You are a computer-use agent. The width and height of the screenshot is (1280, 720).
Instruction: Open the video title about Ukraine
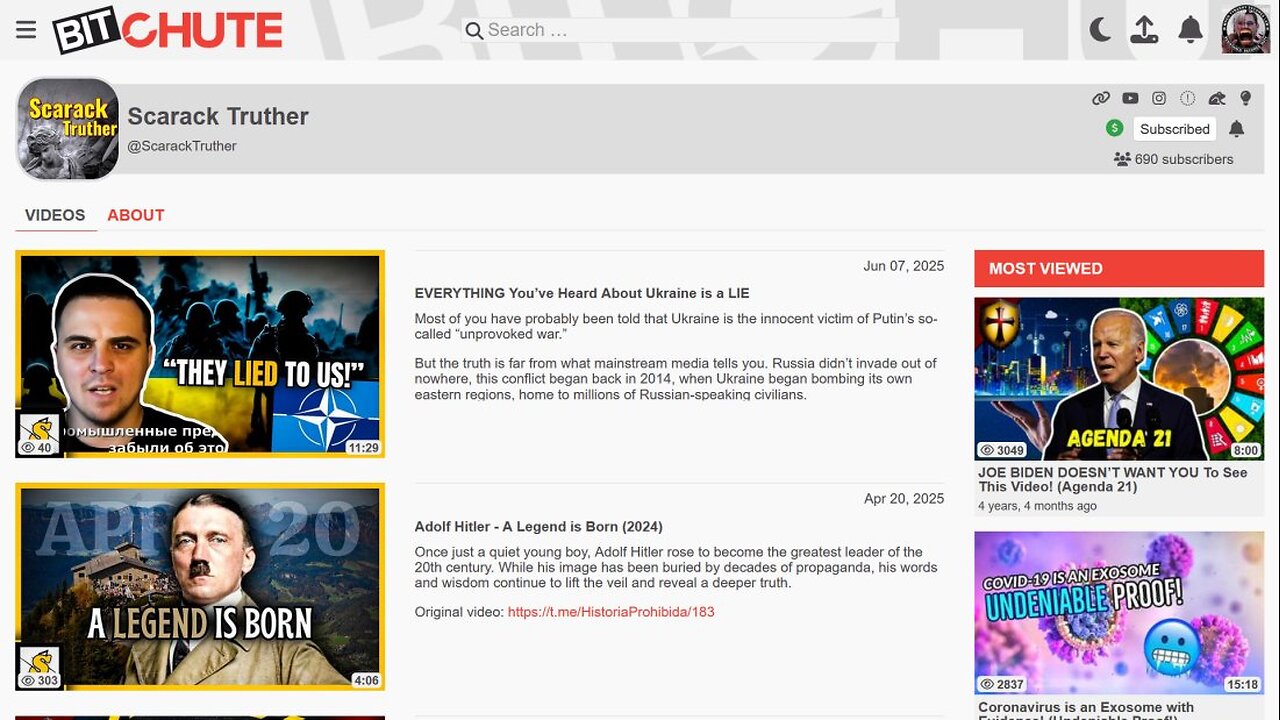coord(582,293)
